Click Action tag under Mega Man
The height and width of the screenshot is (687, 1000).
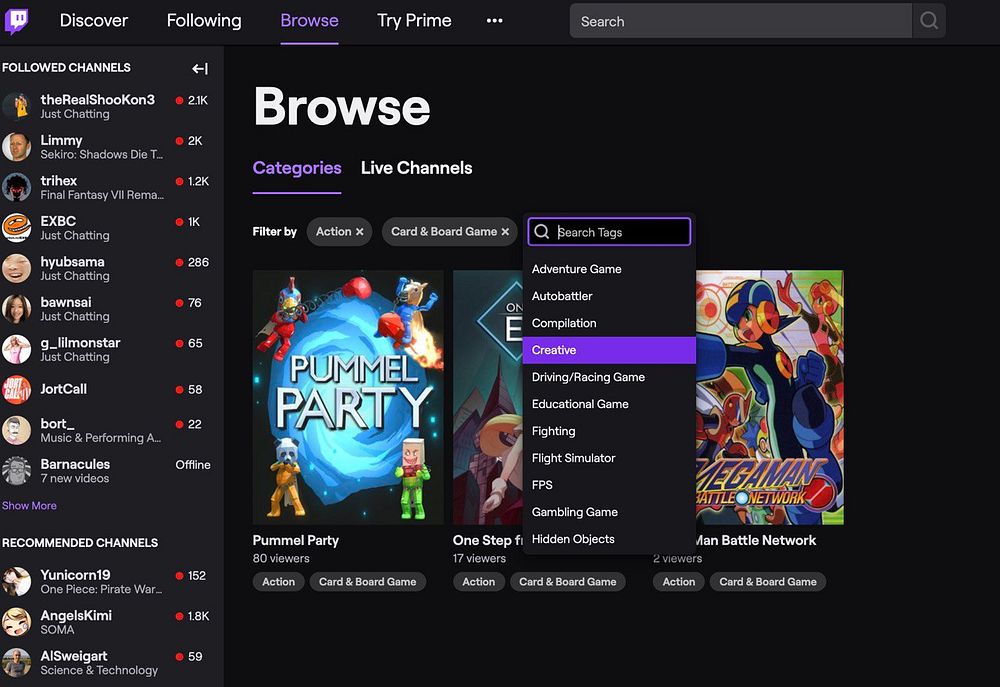679,582
